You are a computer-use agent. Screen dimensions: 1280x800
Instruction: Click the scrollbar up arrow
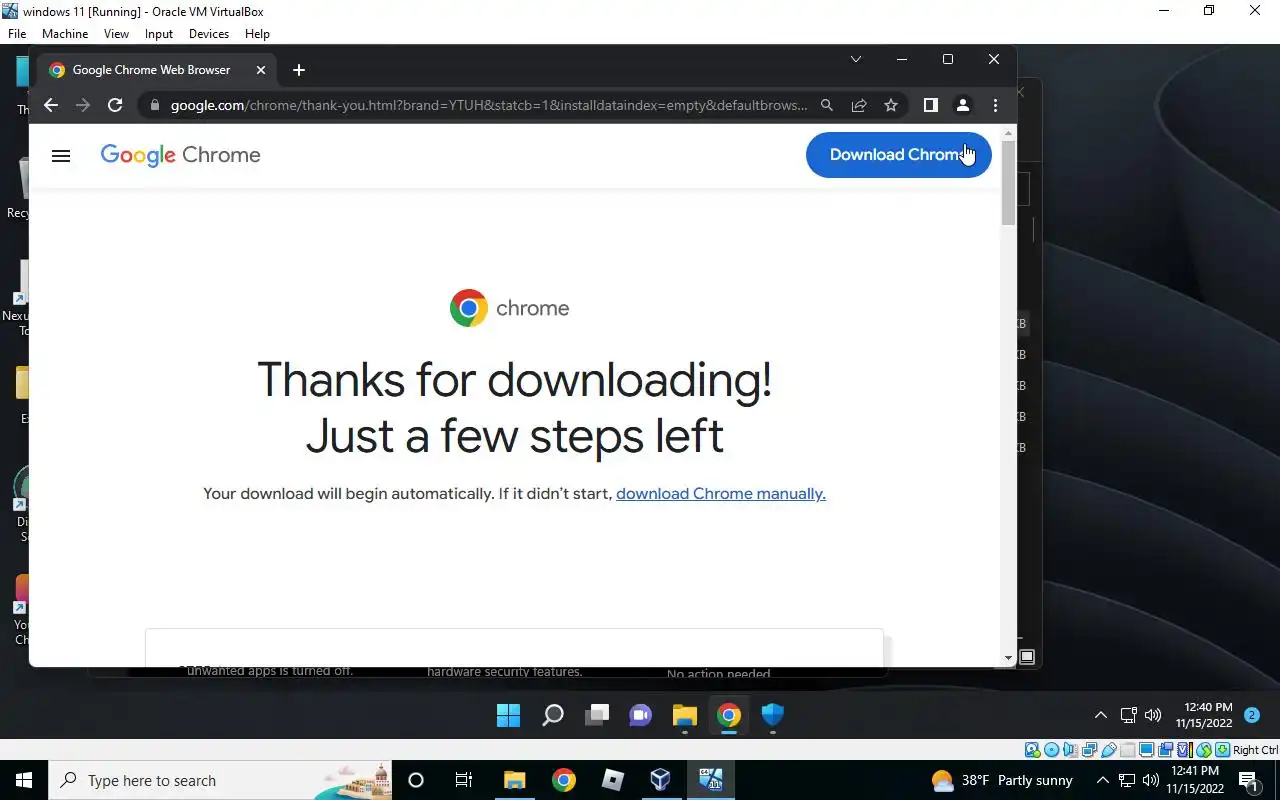click(x=1009, y=133)
